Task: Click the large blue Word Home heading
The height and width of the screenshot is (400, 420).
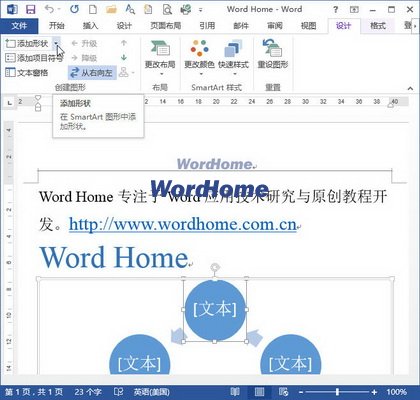Action: [x=114, y=257]
